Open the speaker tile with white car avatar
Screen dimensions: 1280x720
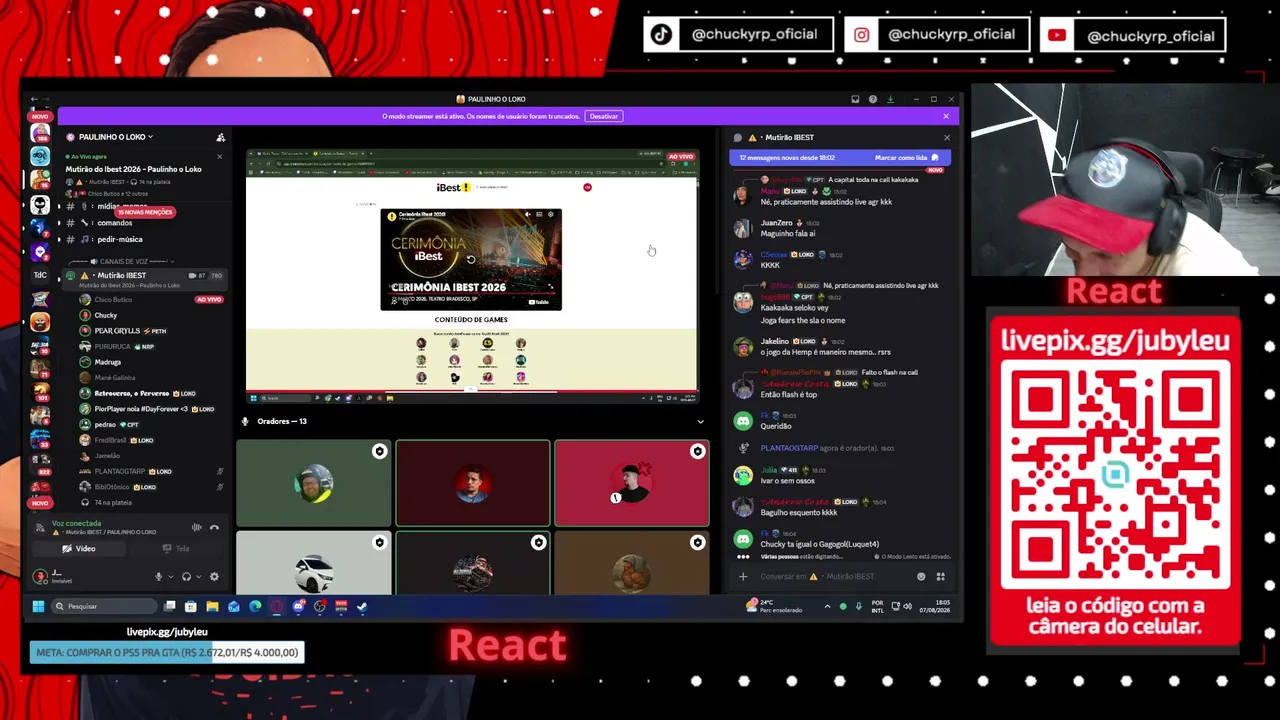coord(313,562)
